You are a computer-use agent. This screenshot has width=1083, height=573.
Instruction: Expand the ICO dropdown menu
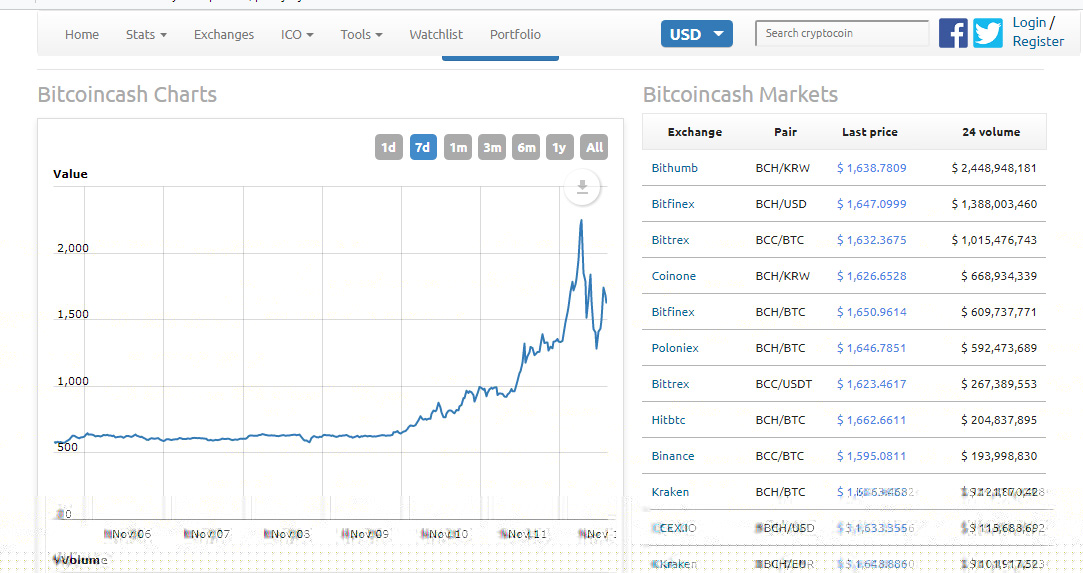[297, 34]
